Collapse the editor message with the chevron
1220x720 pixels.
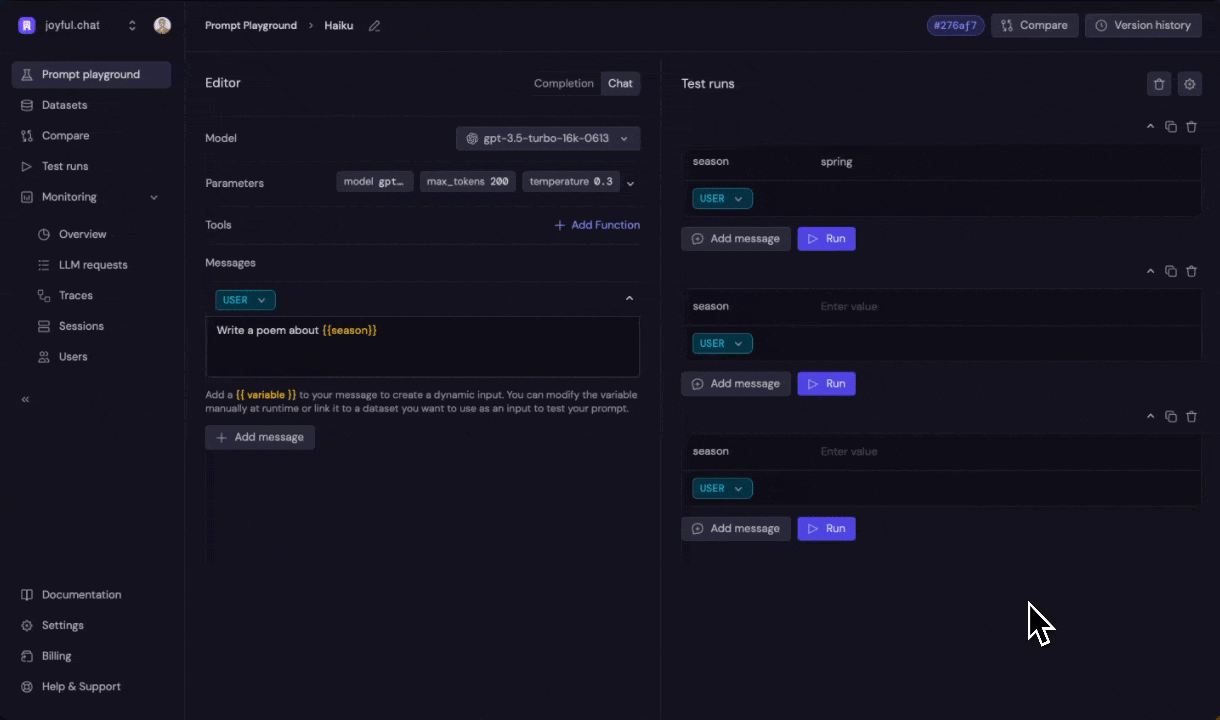pyautogui.click(x=629, y=298)
